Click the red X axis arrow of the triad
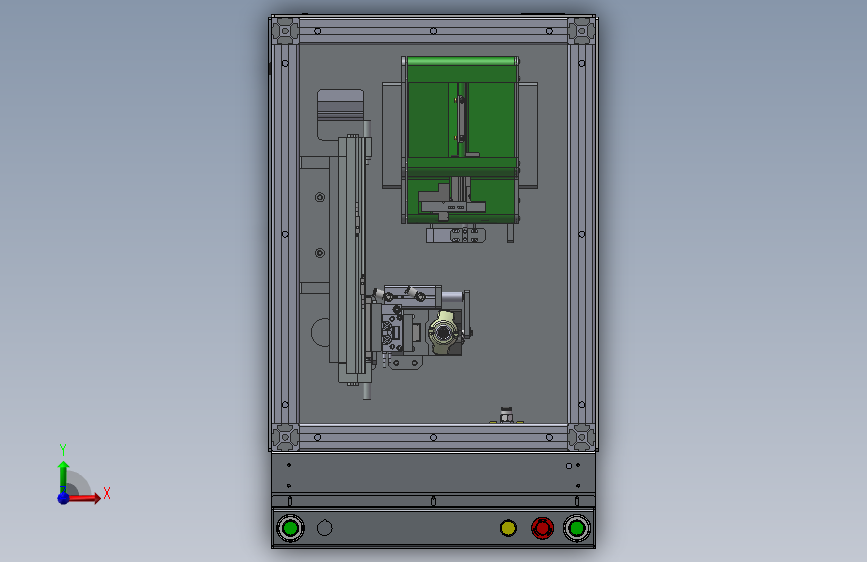The height and width of the screenshot is (562, 867). point(84,498)
